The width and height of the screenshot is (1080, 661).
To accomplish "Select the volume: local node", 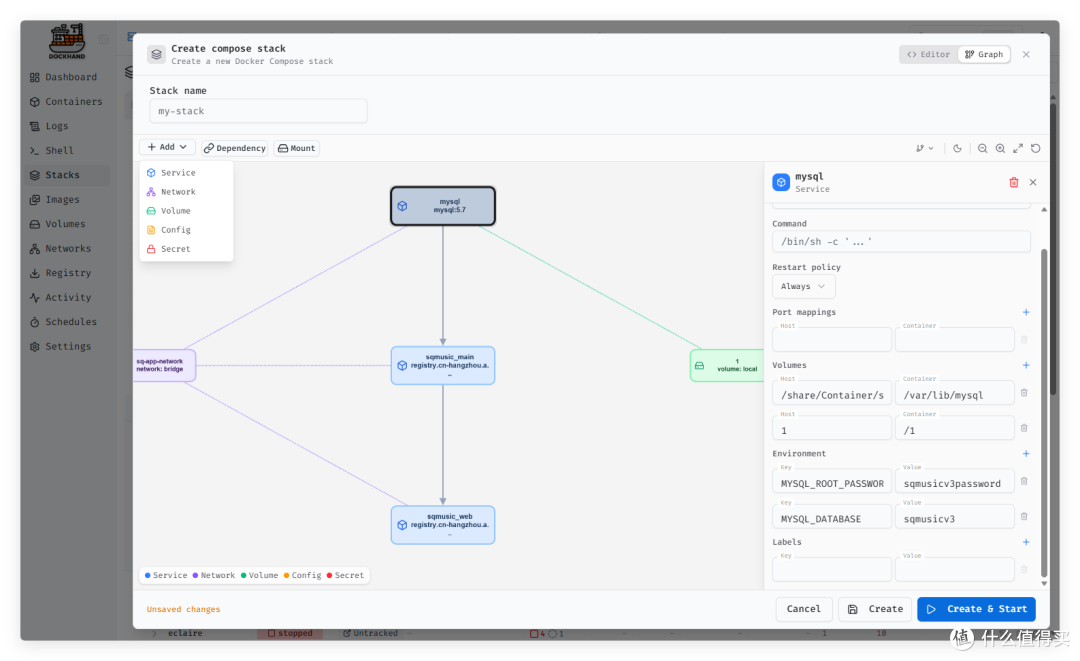I will 727,366.
